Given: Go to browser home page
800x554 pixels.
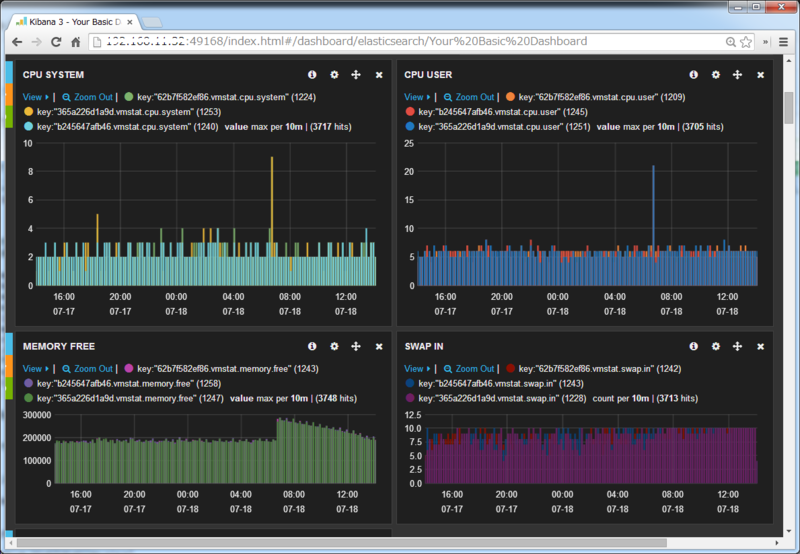Looking at the screenshot, I should 76,42.
